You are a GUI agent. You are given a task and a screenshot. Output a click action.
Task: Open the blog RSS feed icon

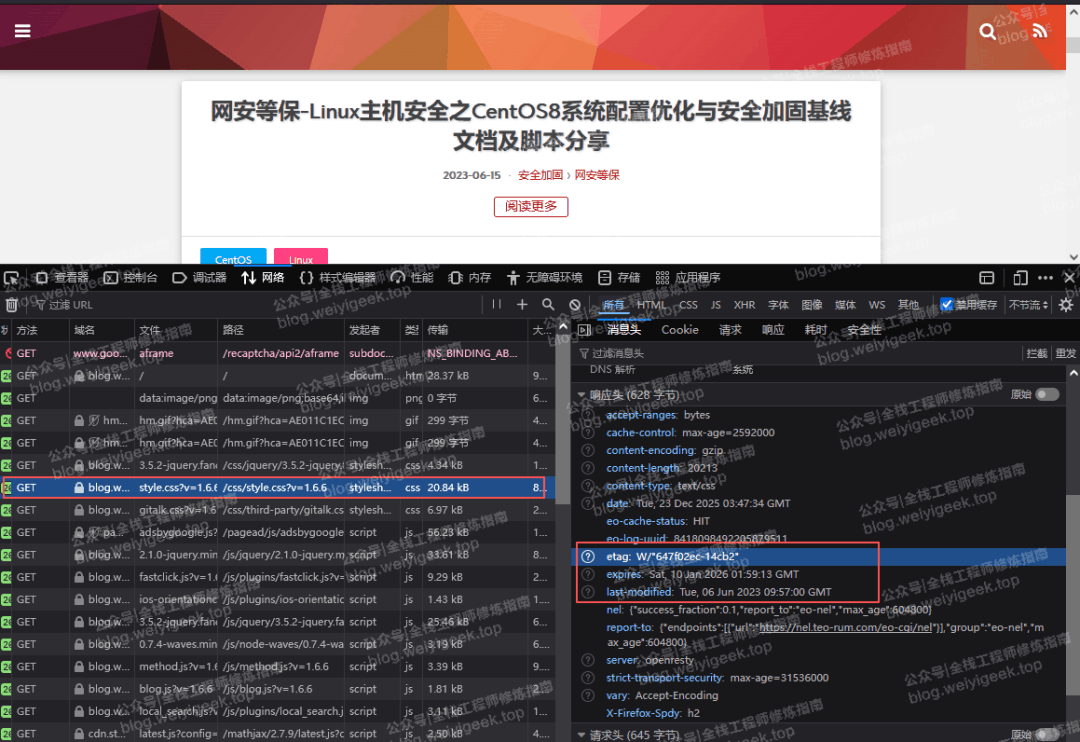point(1040,32)
